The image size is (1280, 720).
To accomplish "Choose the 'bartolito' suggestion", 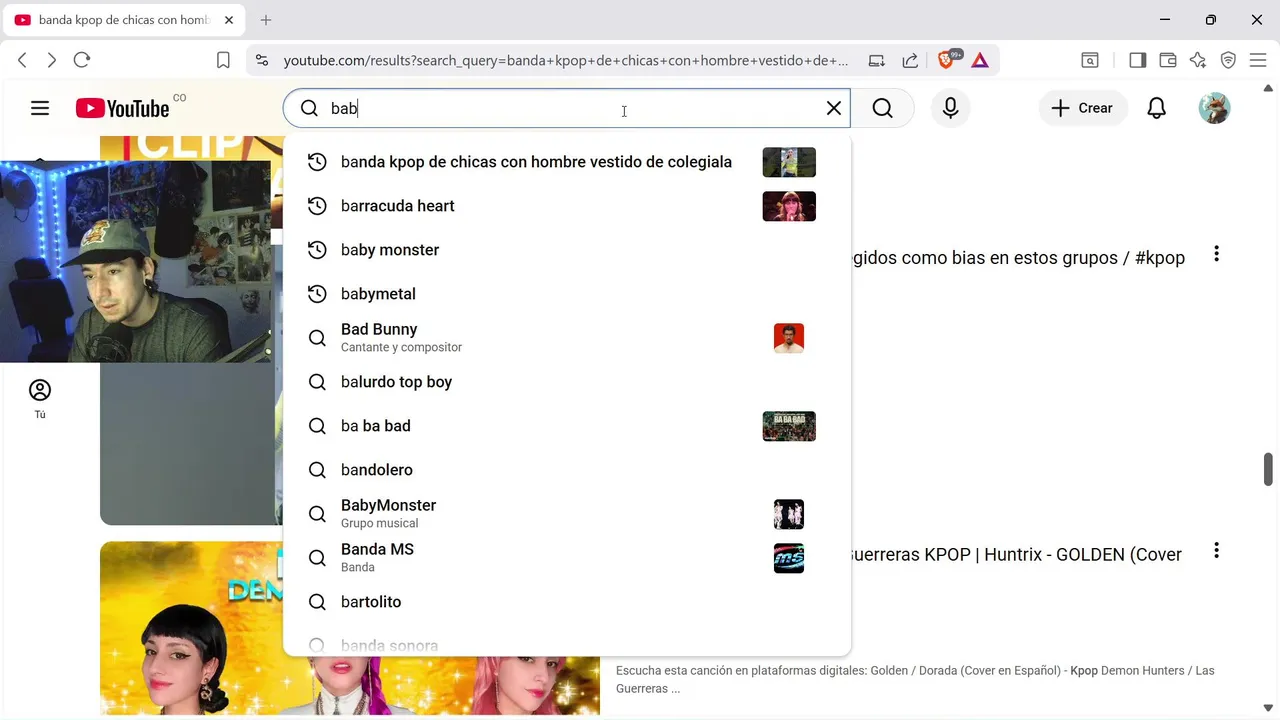I will (567, 602).
